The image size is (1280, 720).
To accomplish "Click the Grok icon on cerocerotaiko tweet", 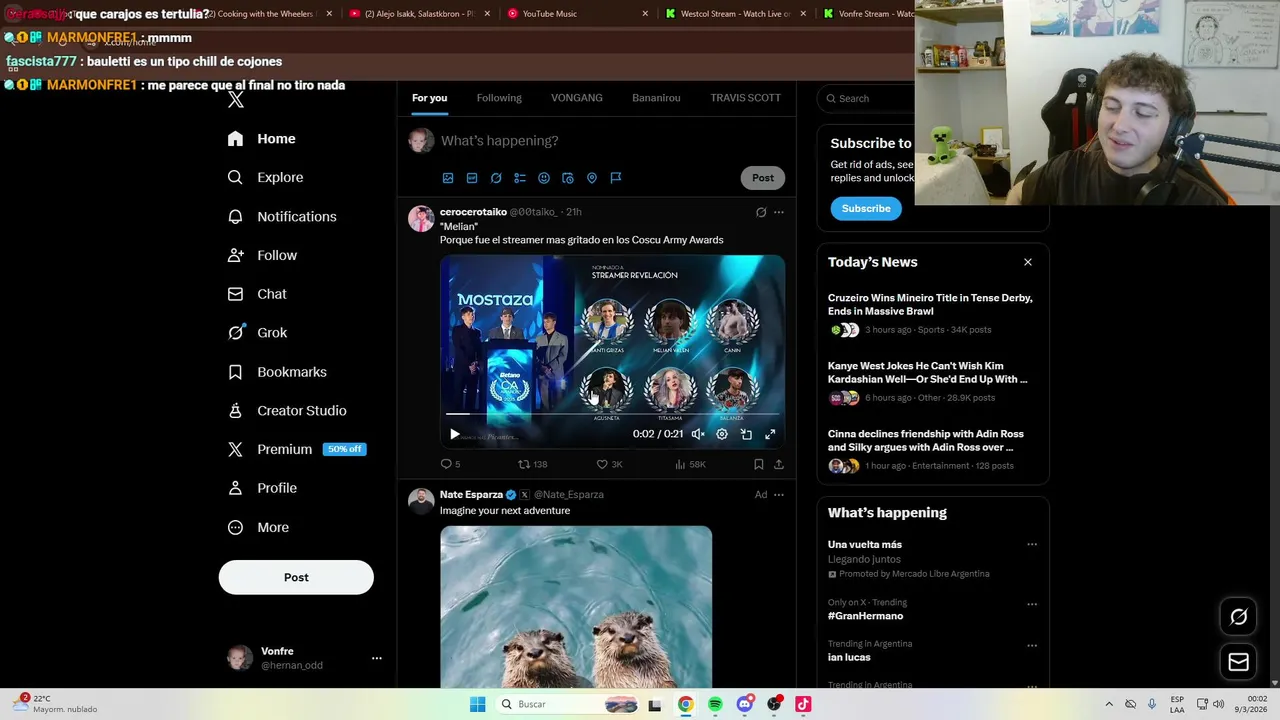I will (761, 212).
